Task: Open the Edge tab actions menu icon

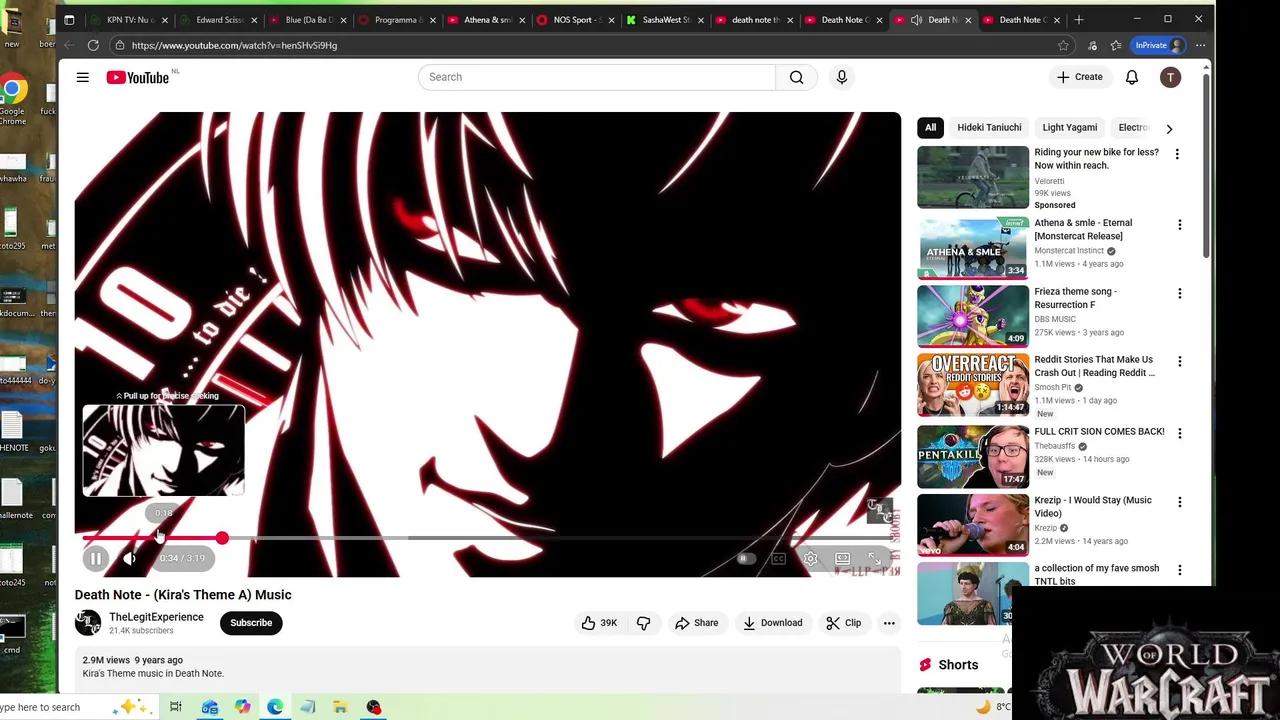Action: tap(69, 20)
